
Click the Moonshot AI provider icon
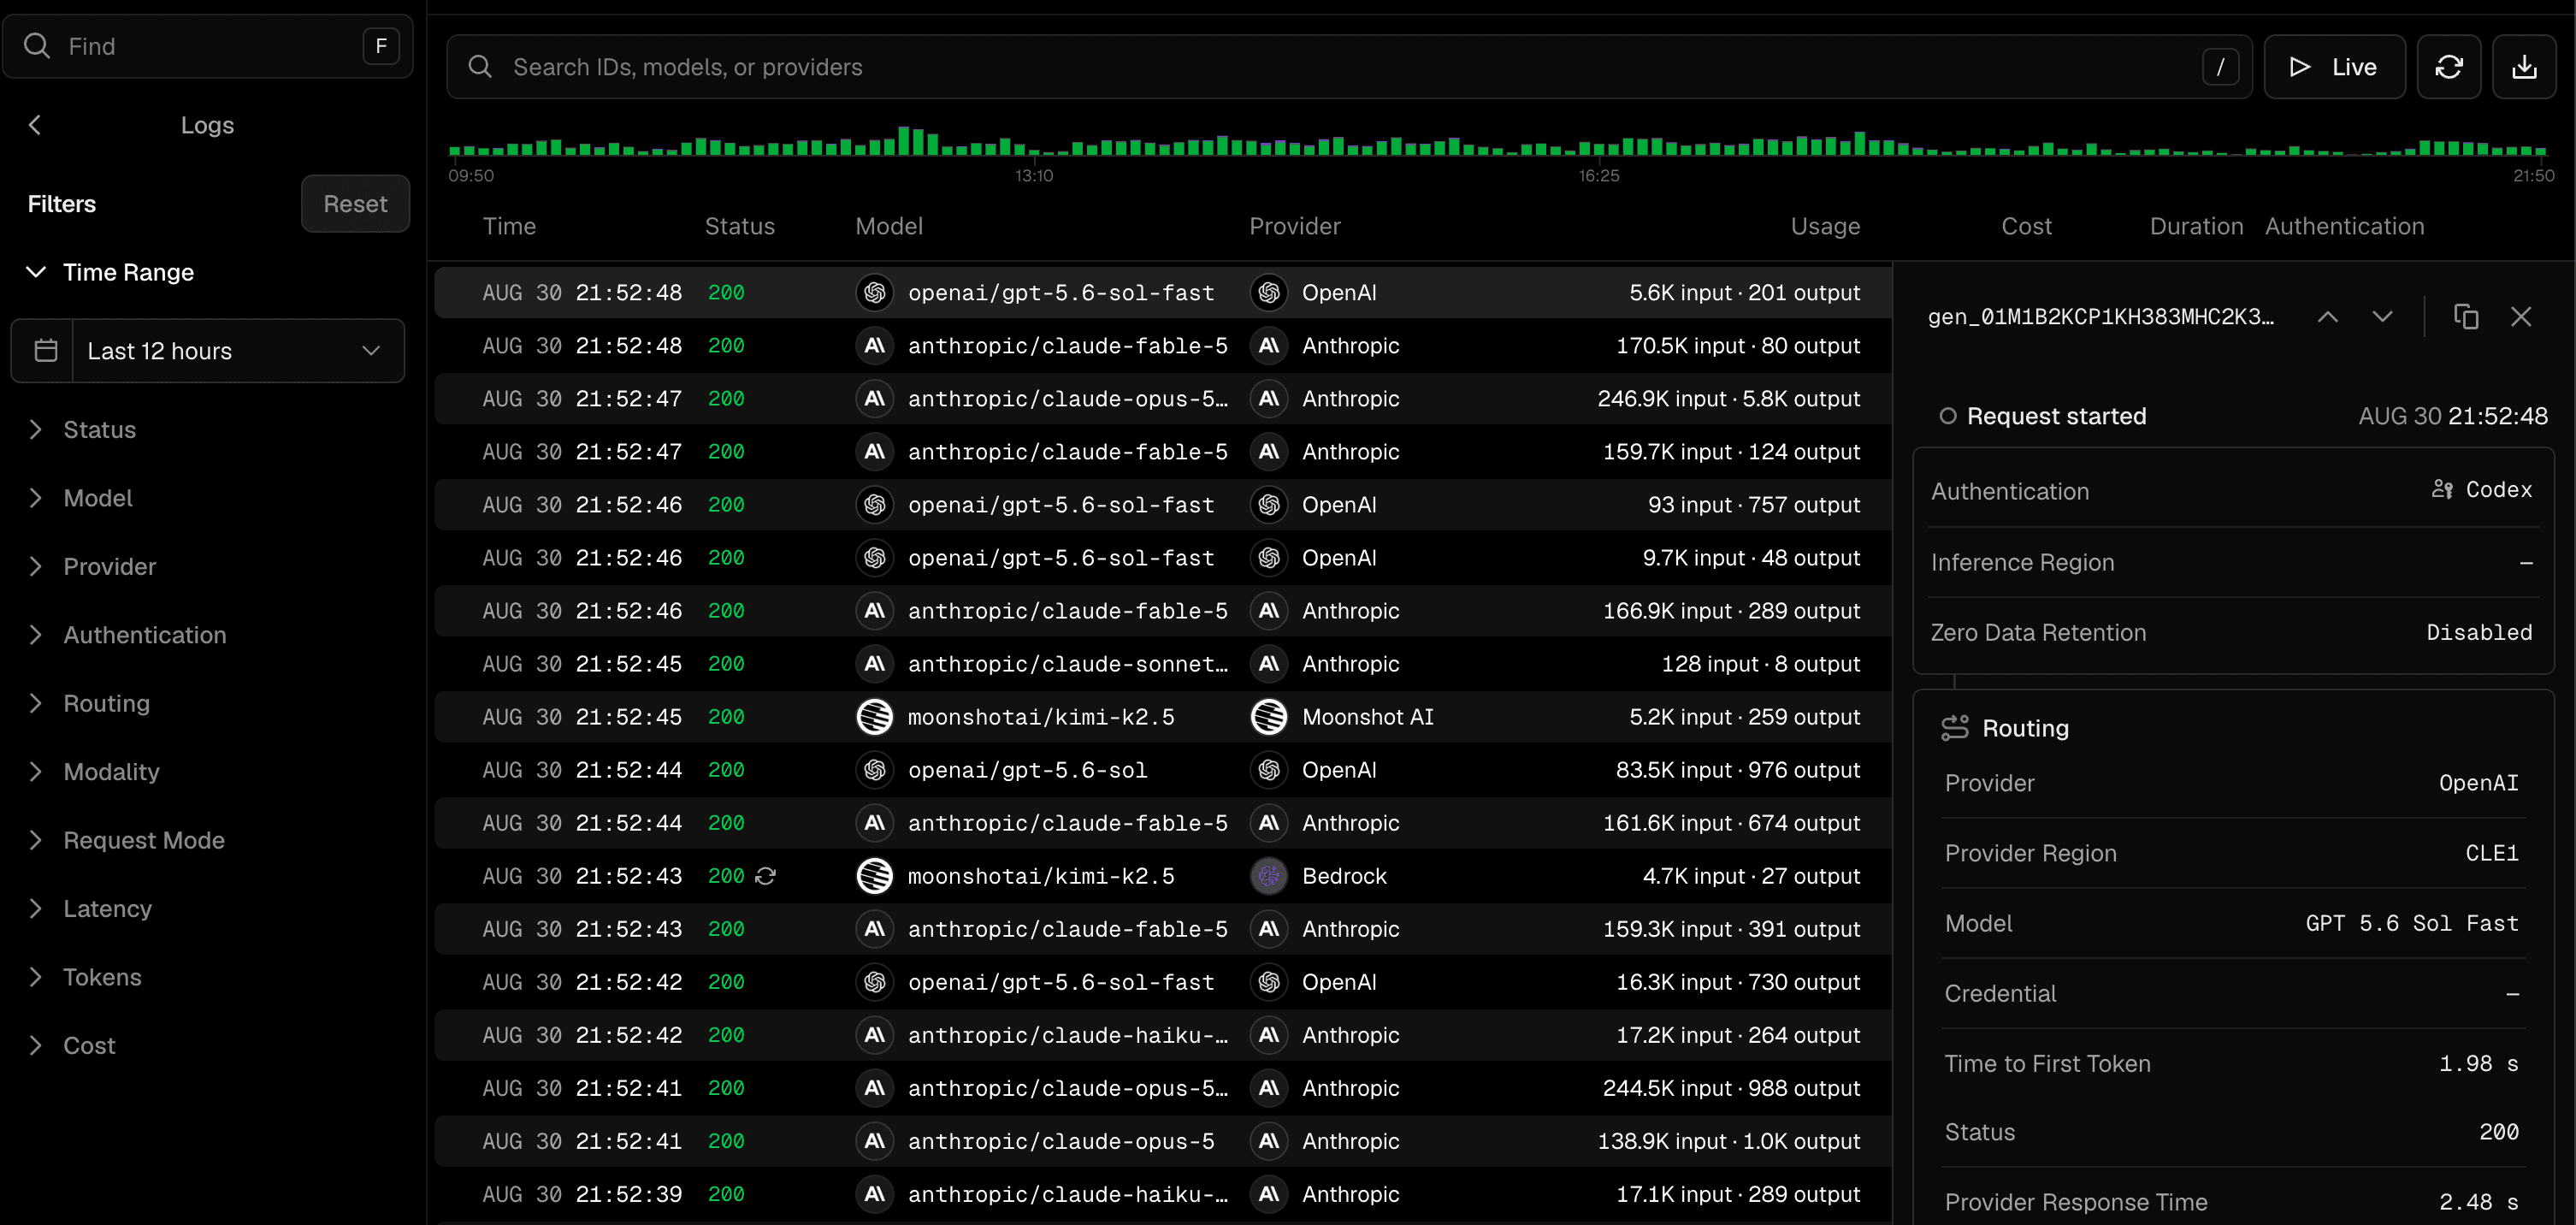click(x=1269, y=717)
